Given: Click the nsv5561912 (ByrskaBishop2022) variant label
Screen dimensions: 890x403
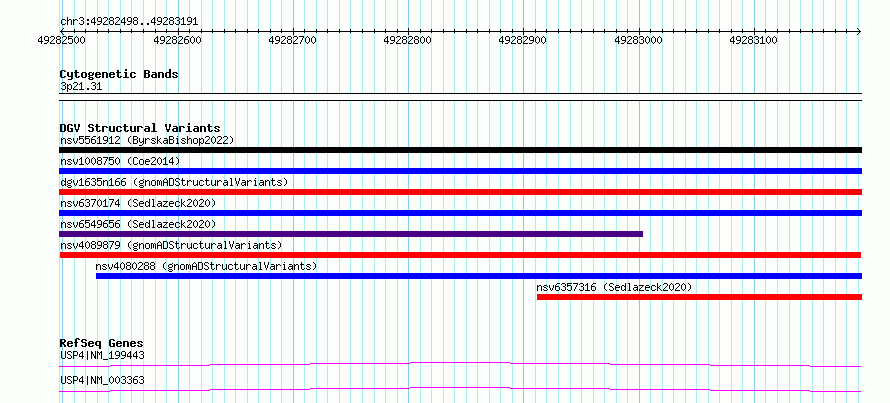Looking at the screenshot, I should coord(146,141).
